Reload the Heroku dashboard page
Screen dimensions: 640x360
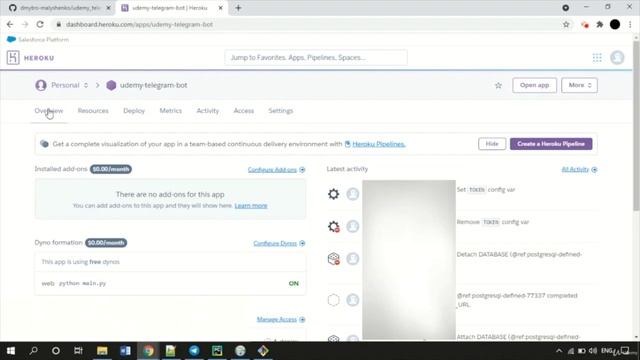(40, 24)
